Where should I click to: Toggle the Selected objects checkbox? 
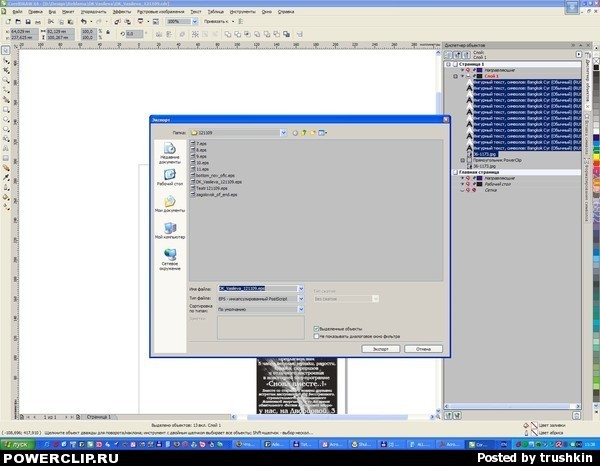(x=316, y=328)
